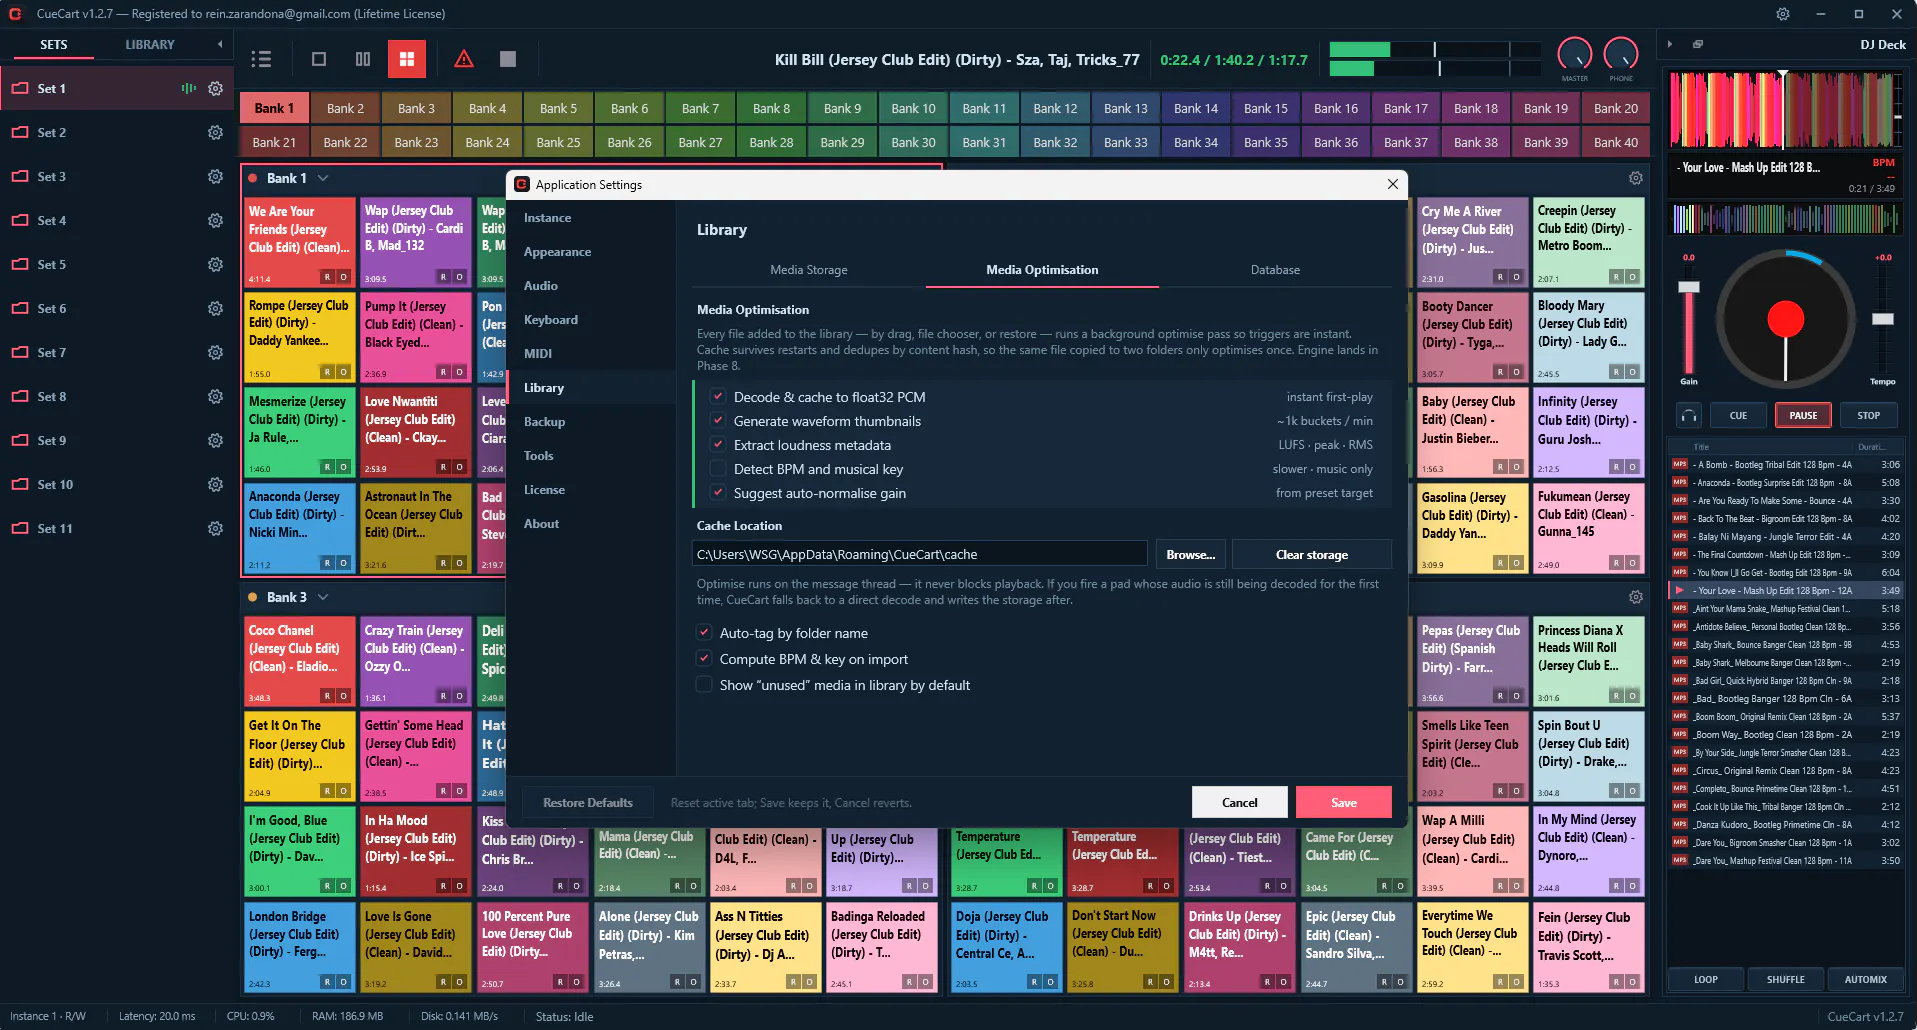Open settings gear for Set 8
The height and width of the screenshot is (1030, 1917).
(x=215, y=397)
